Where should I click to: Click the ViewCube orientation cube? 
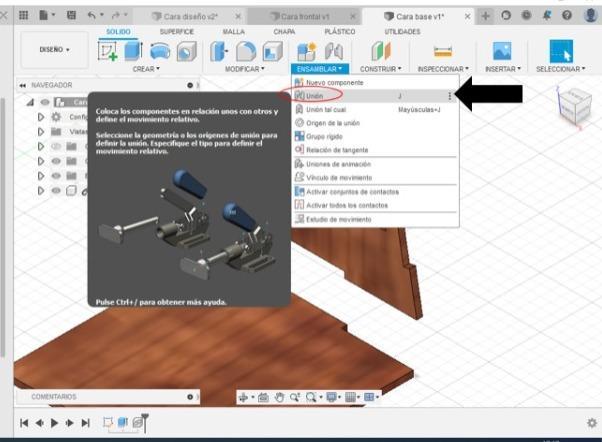[573, 106]
